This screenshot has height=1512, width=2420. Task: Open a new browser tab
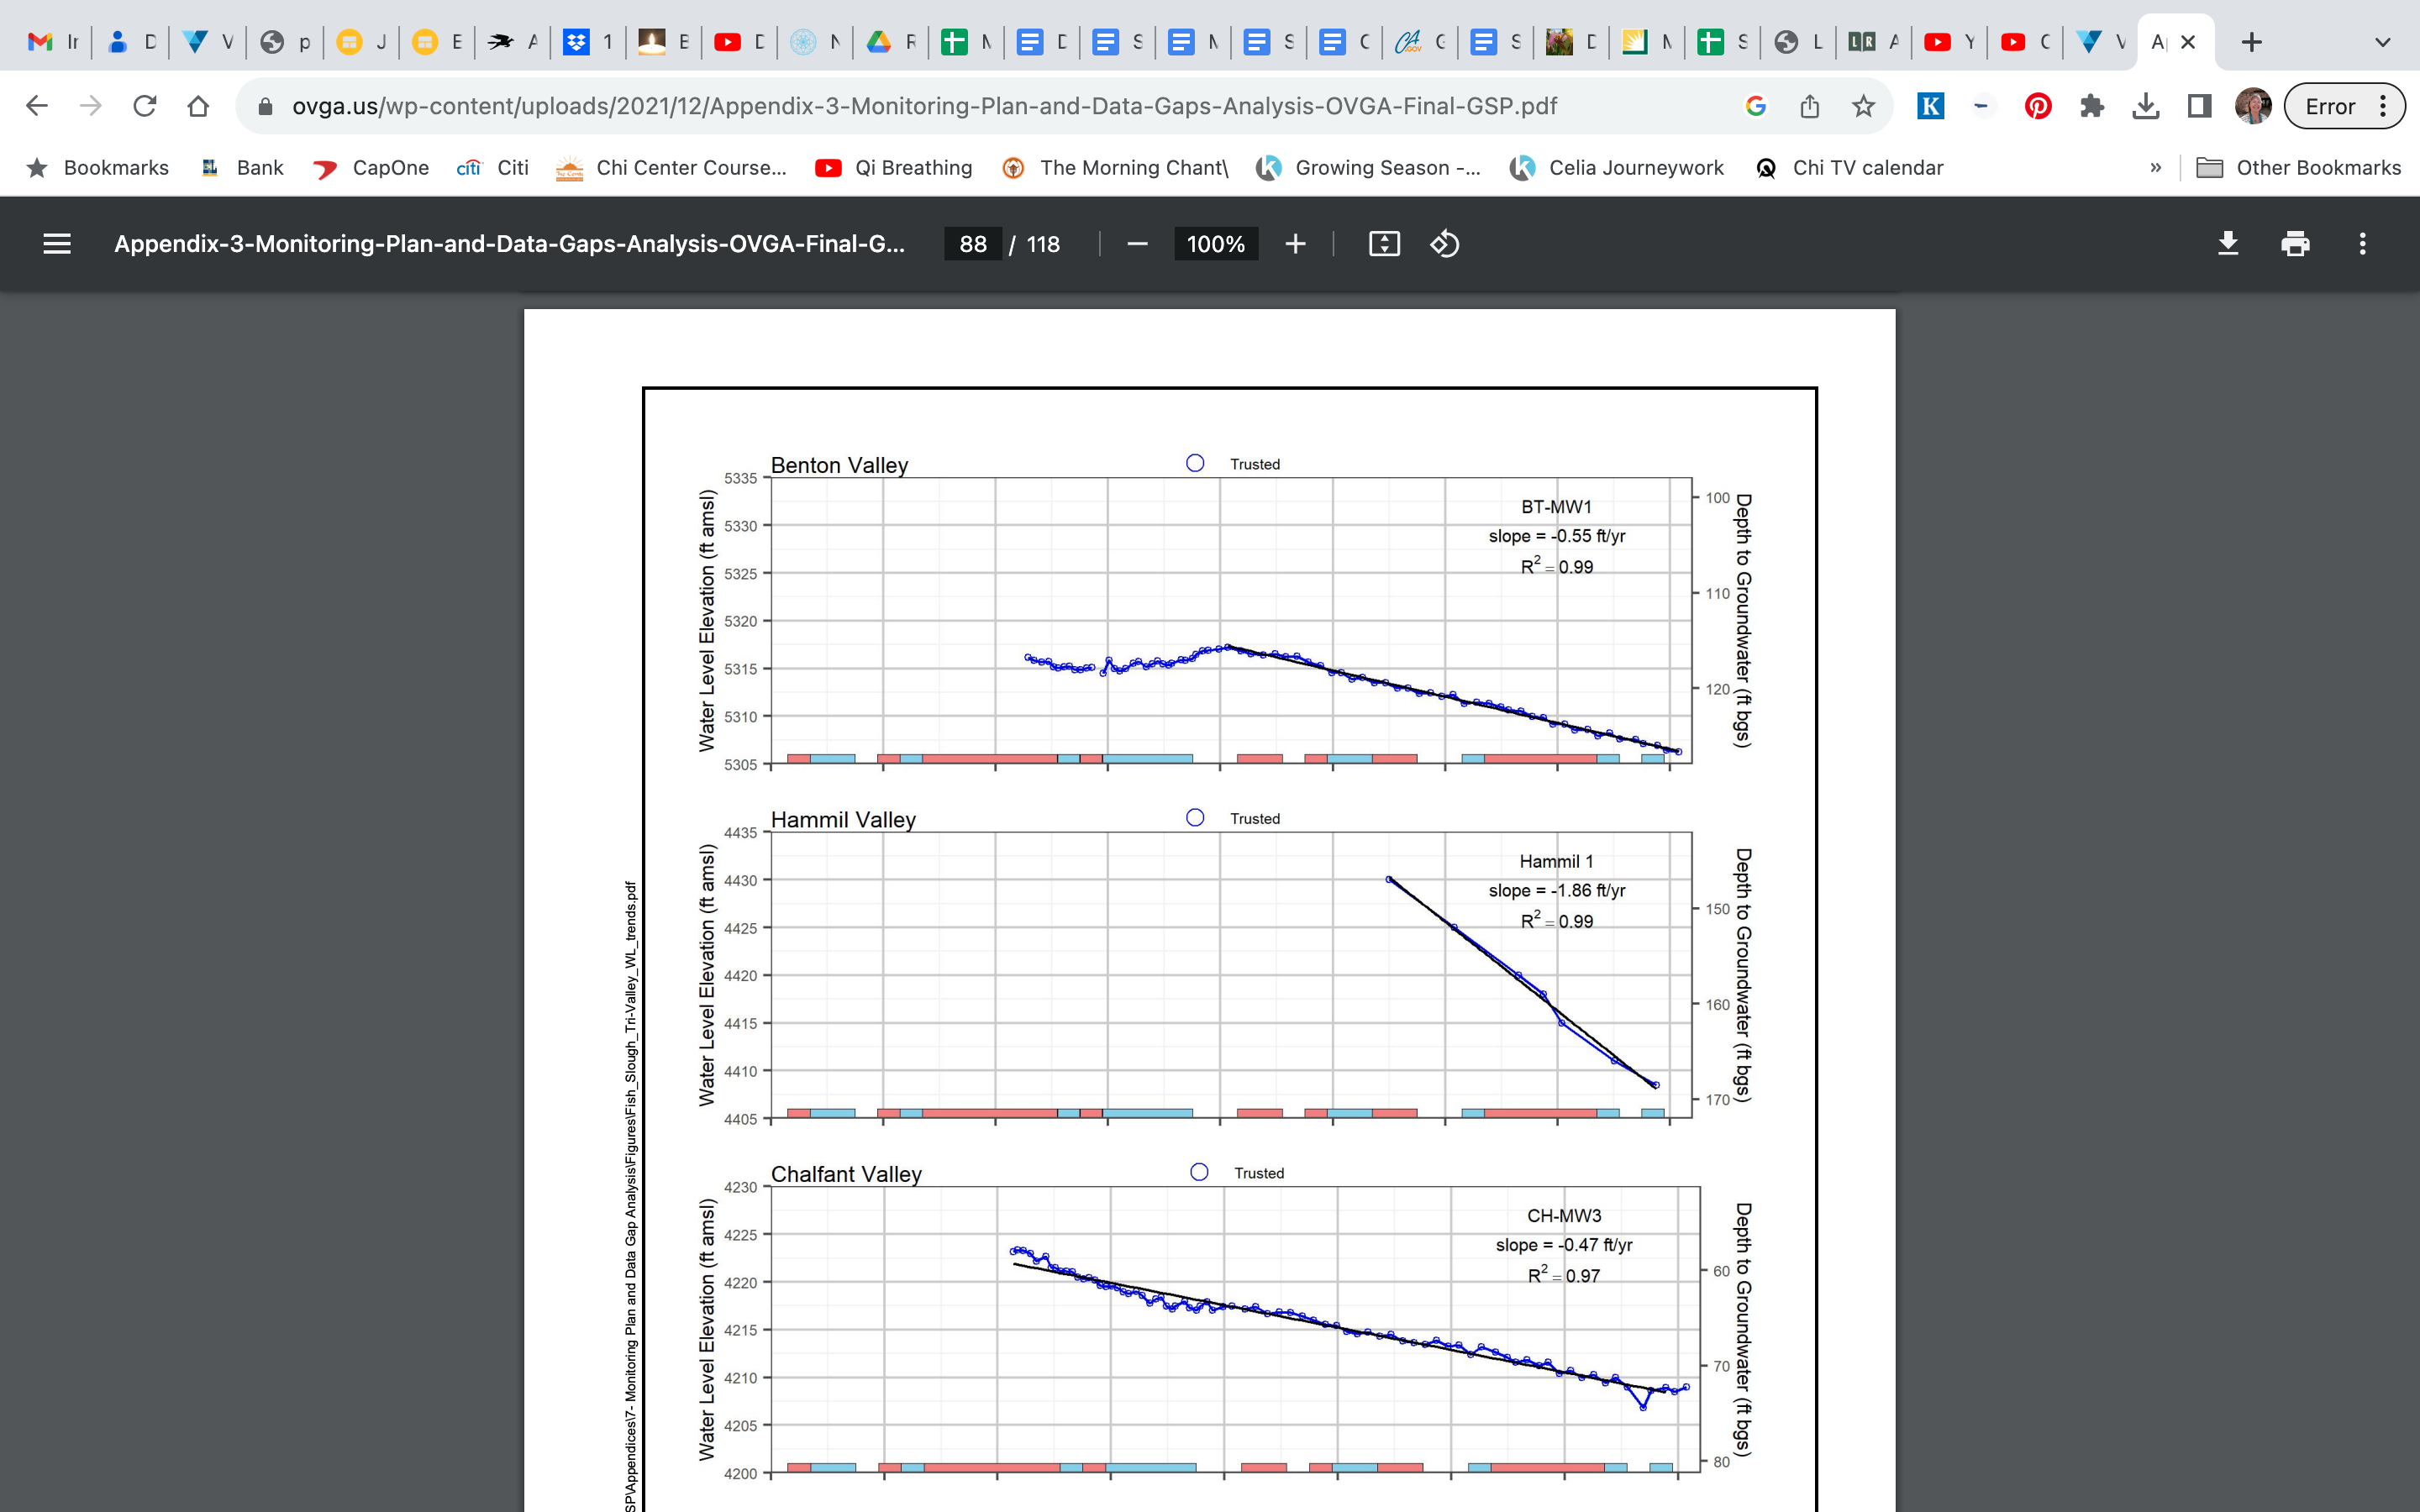(x=2251, y=42)
